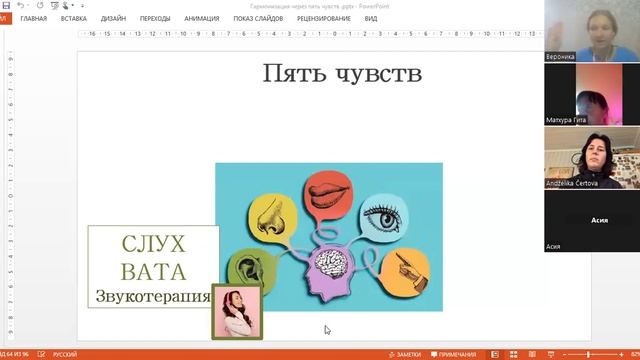Switch to Slide Sorter view icon
Viewport: 640px width, 360px height.
[x=513, y=354]
